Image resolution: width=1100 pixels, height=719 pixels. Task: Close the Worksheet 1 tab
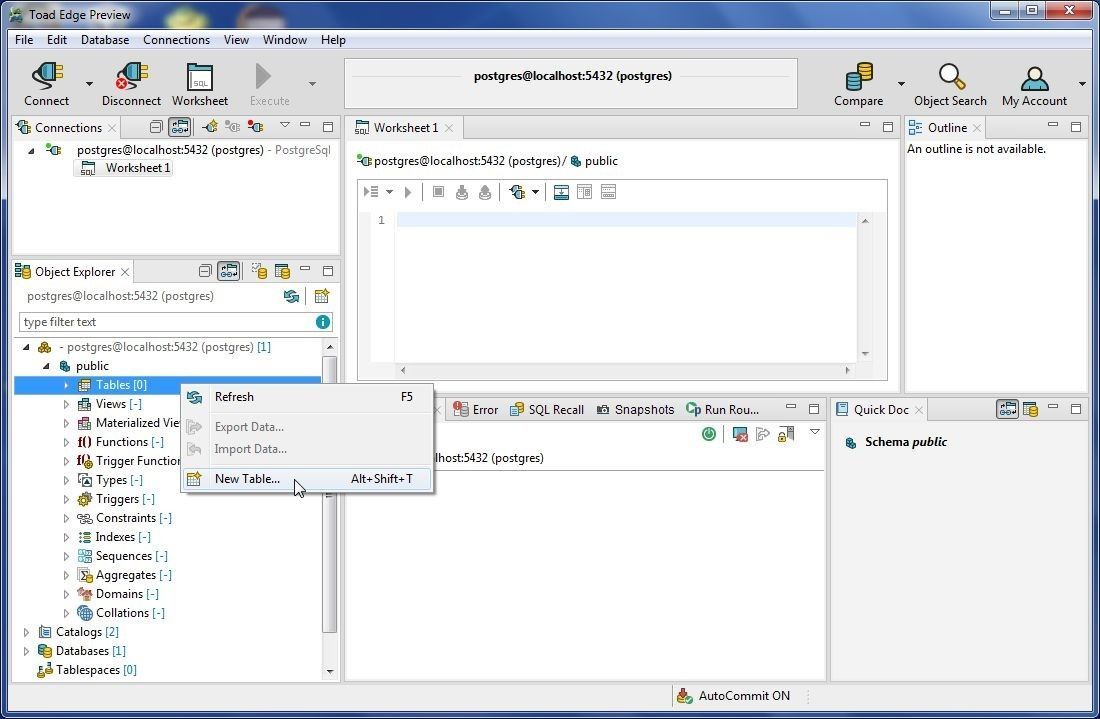pos(449,128)
